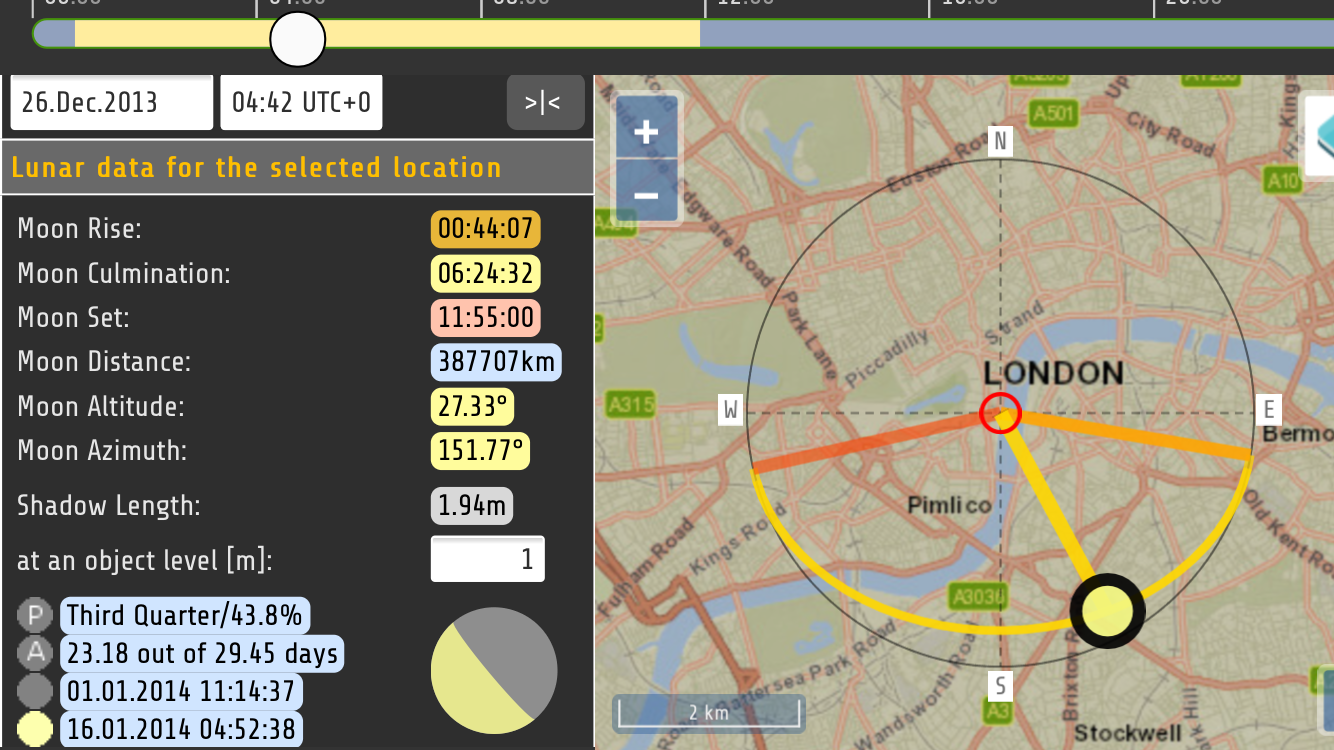Click the Lunar data panel header
1334x750 pixels.
point(298,167)
